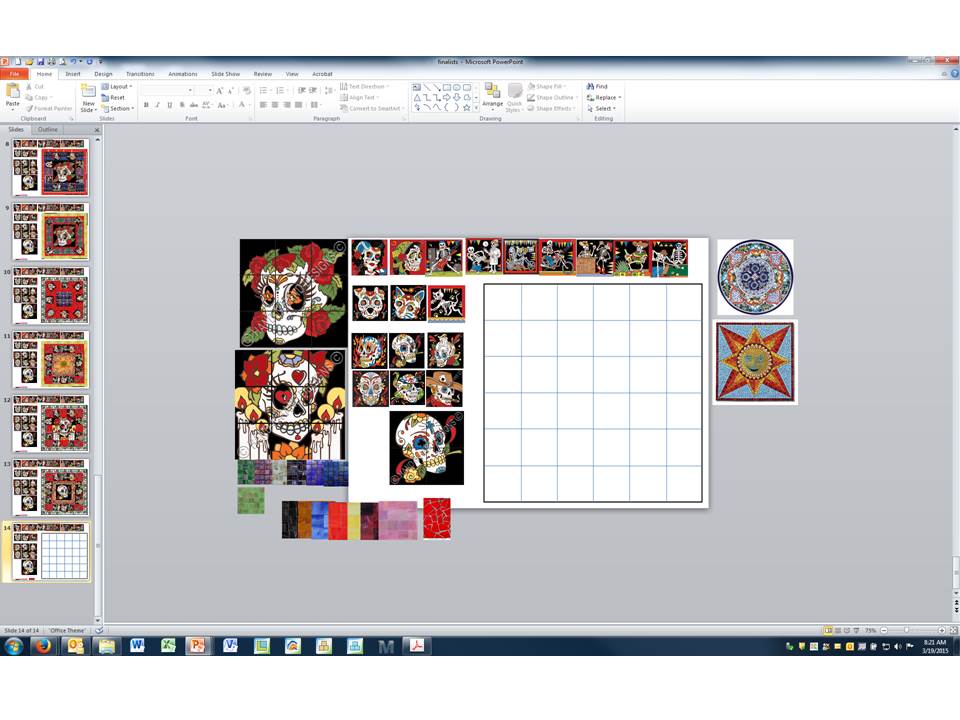Viewport: 960px width, 720px height.
Task: Click Increase Font Size icon
Action: pyautogui.click(x=219, y=91)
